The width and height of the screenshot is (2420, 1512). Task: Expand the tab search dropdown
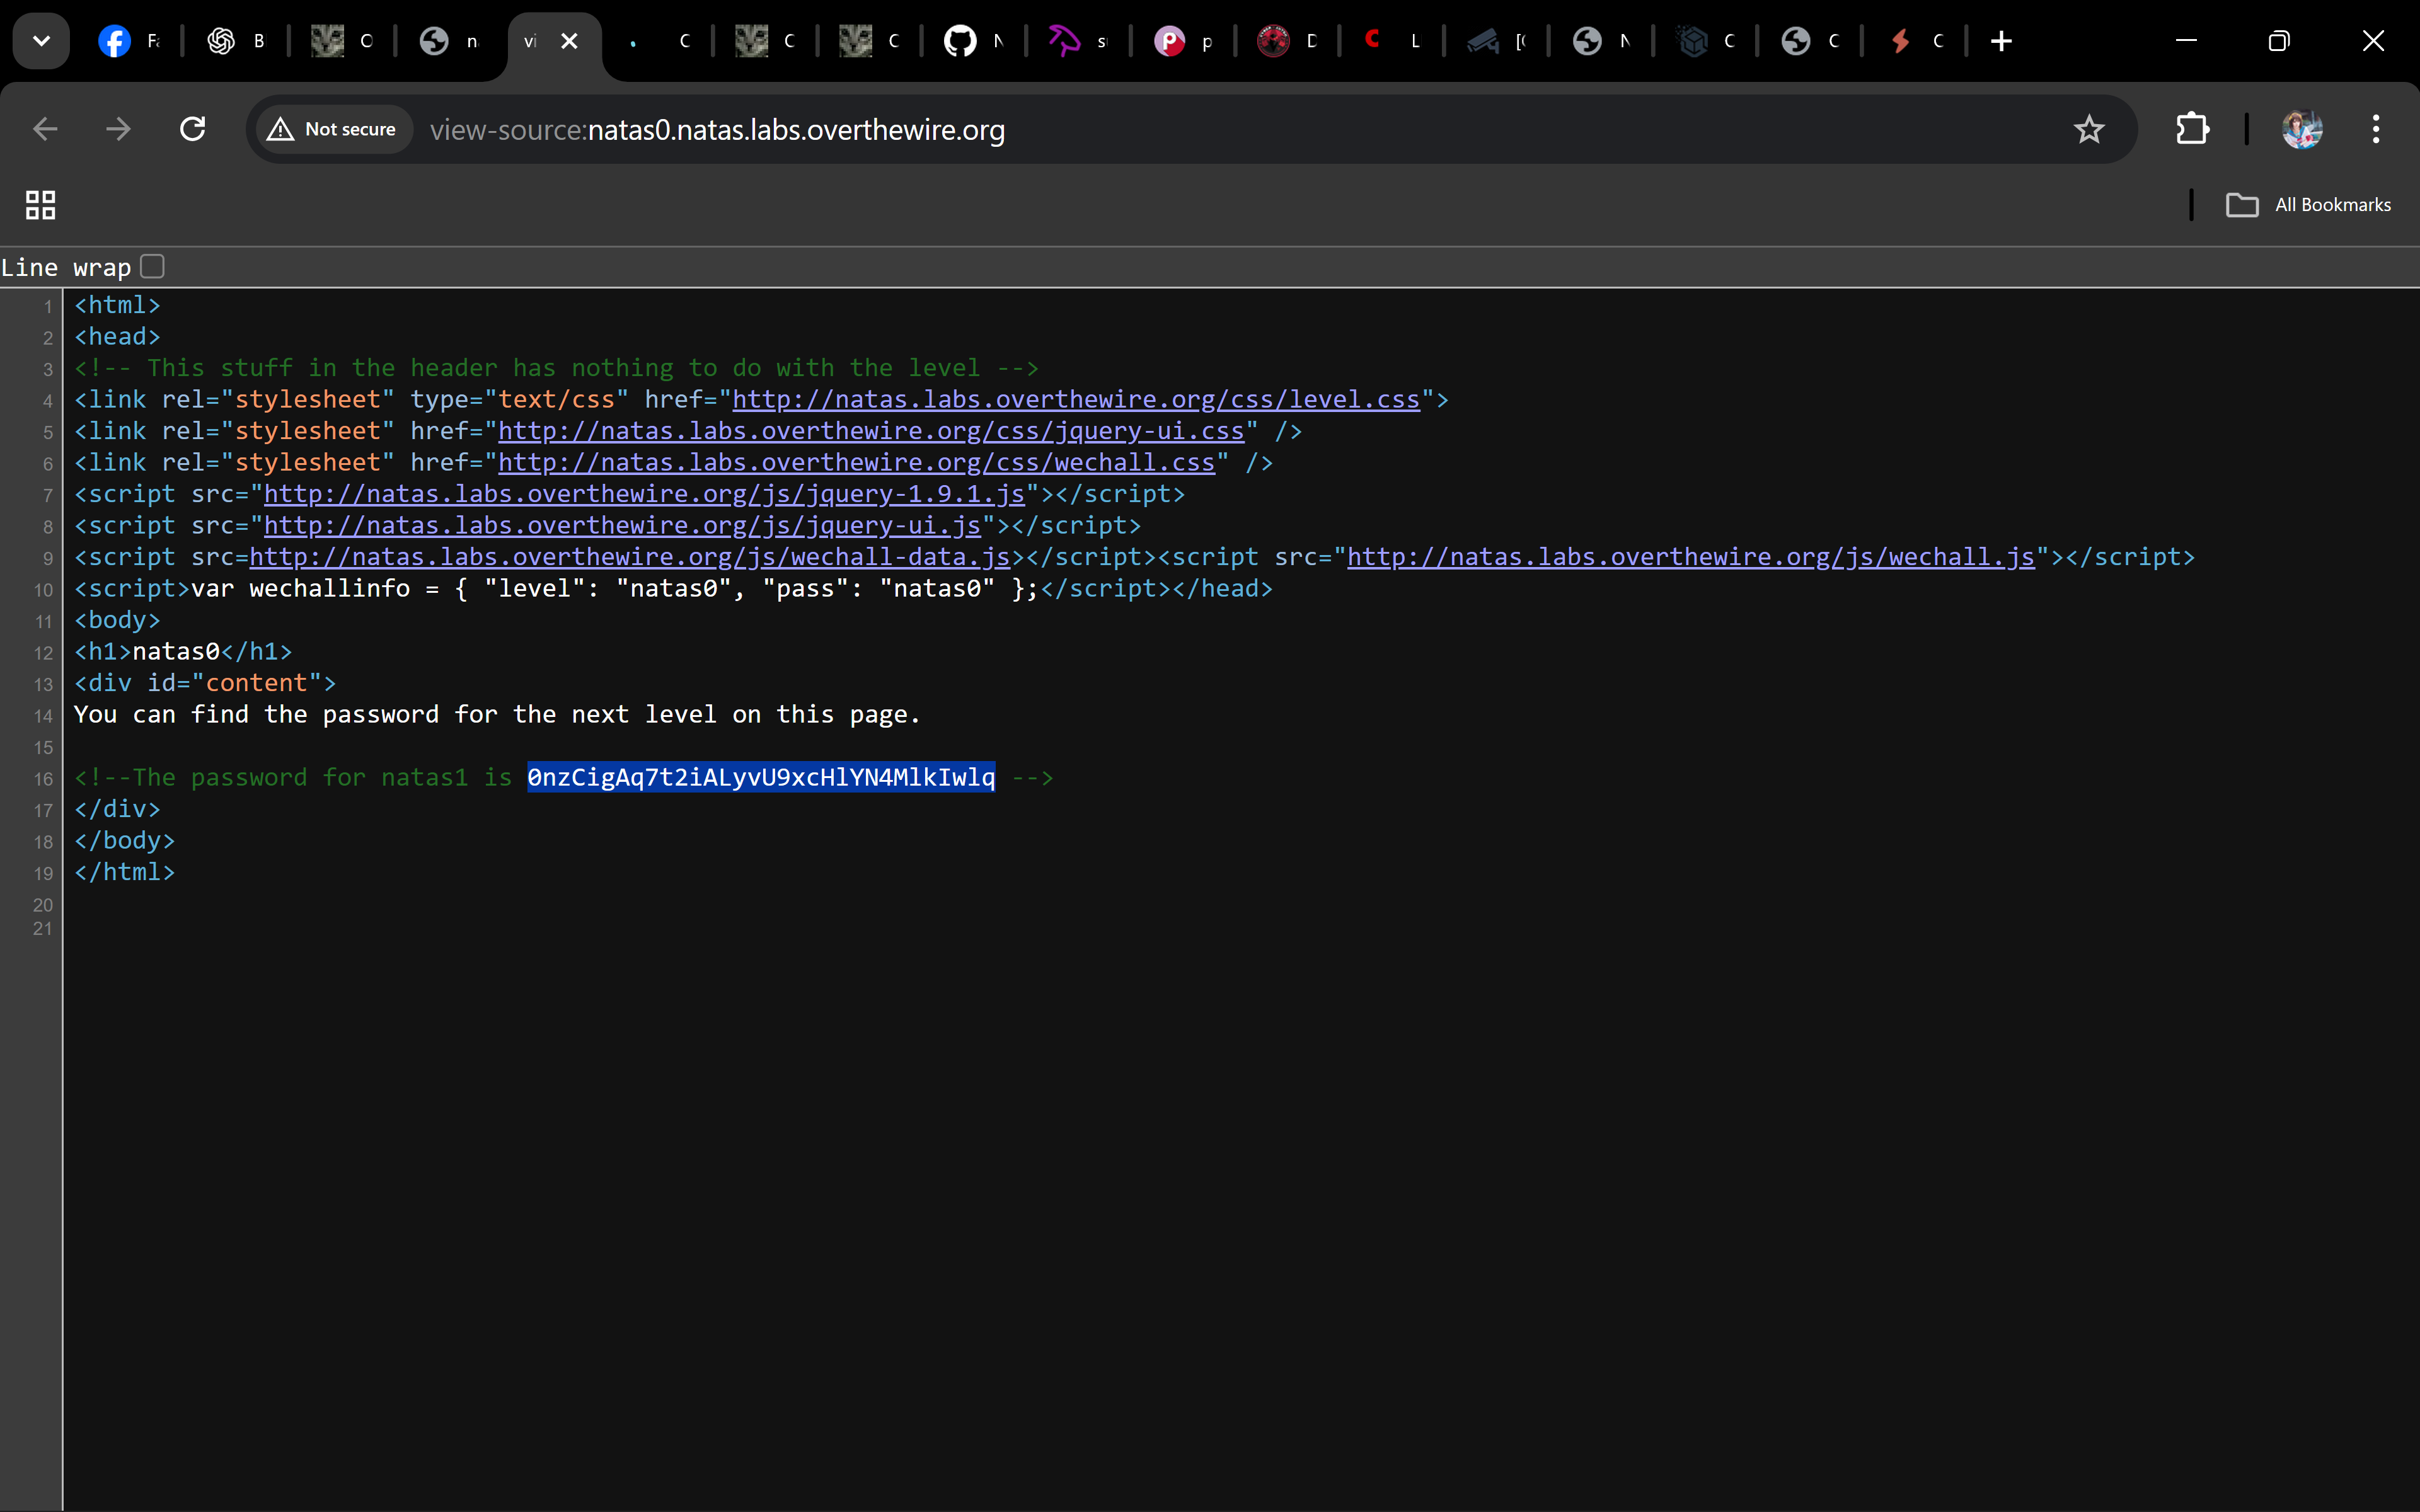[41, 41]
